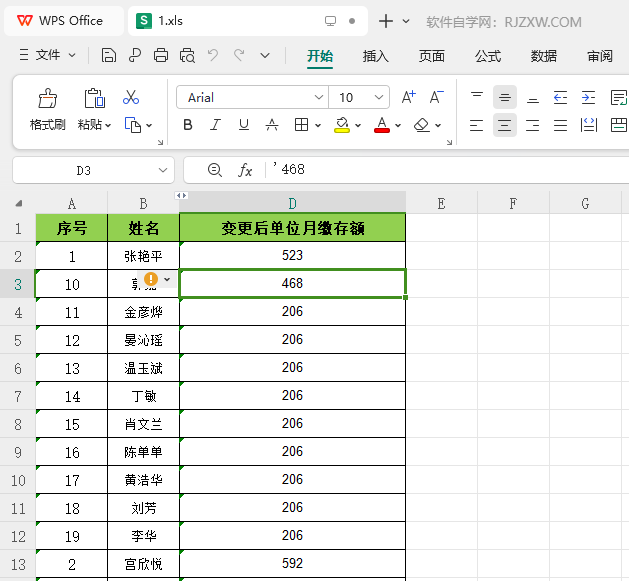The height and width of the screenshot is (581, 629).
Task: Click the Format Painter brush icon
Action: (48, 99)
